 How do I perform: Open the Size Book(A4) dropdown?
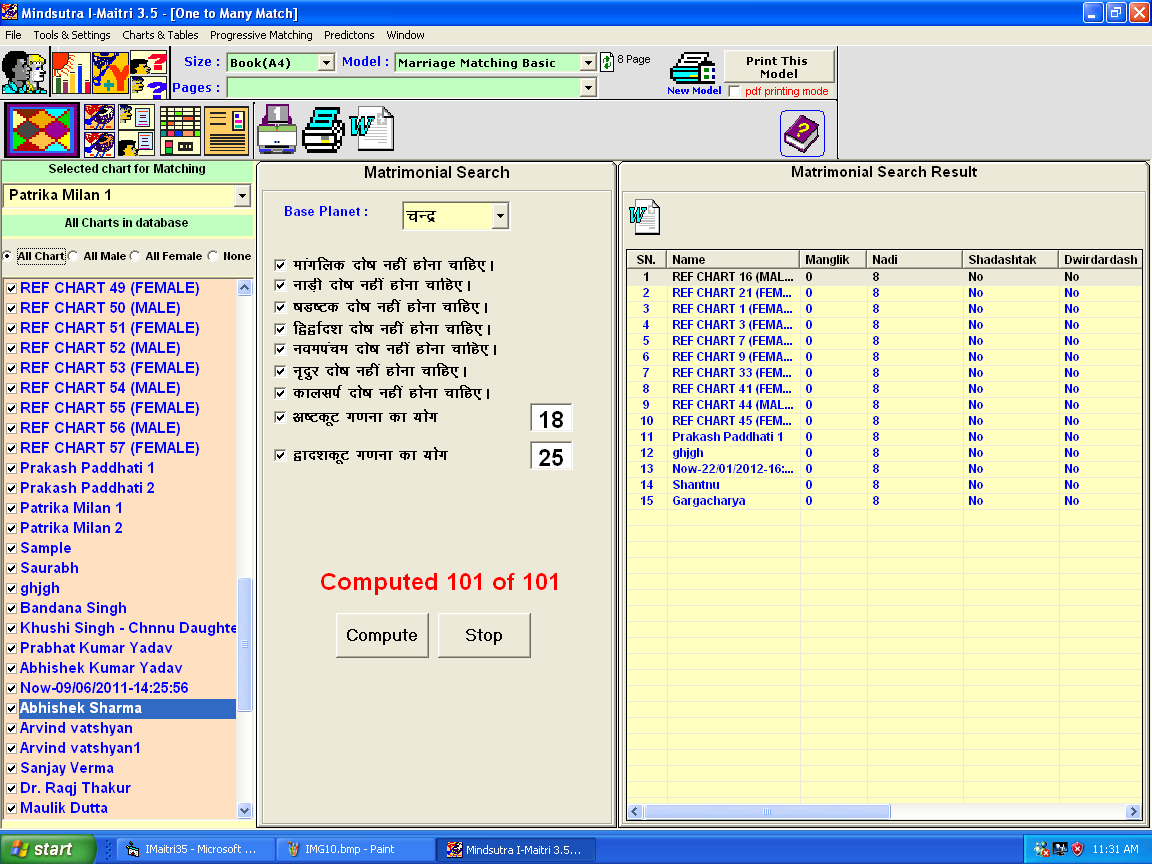click(327, 63)
